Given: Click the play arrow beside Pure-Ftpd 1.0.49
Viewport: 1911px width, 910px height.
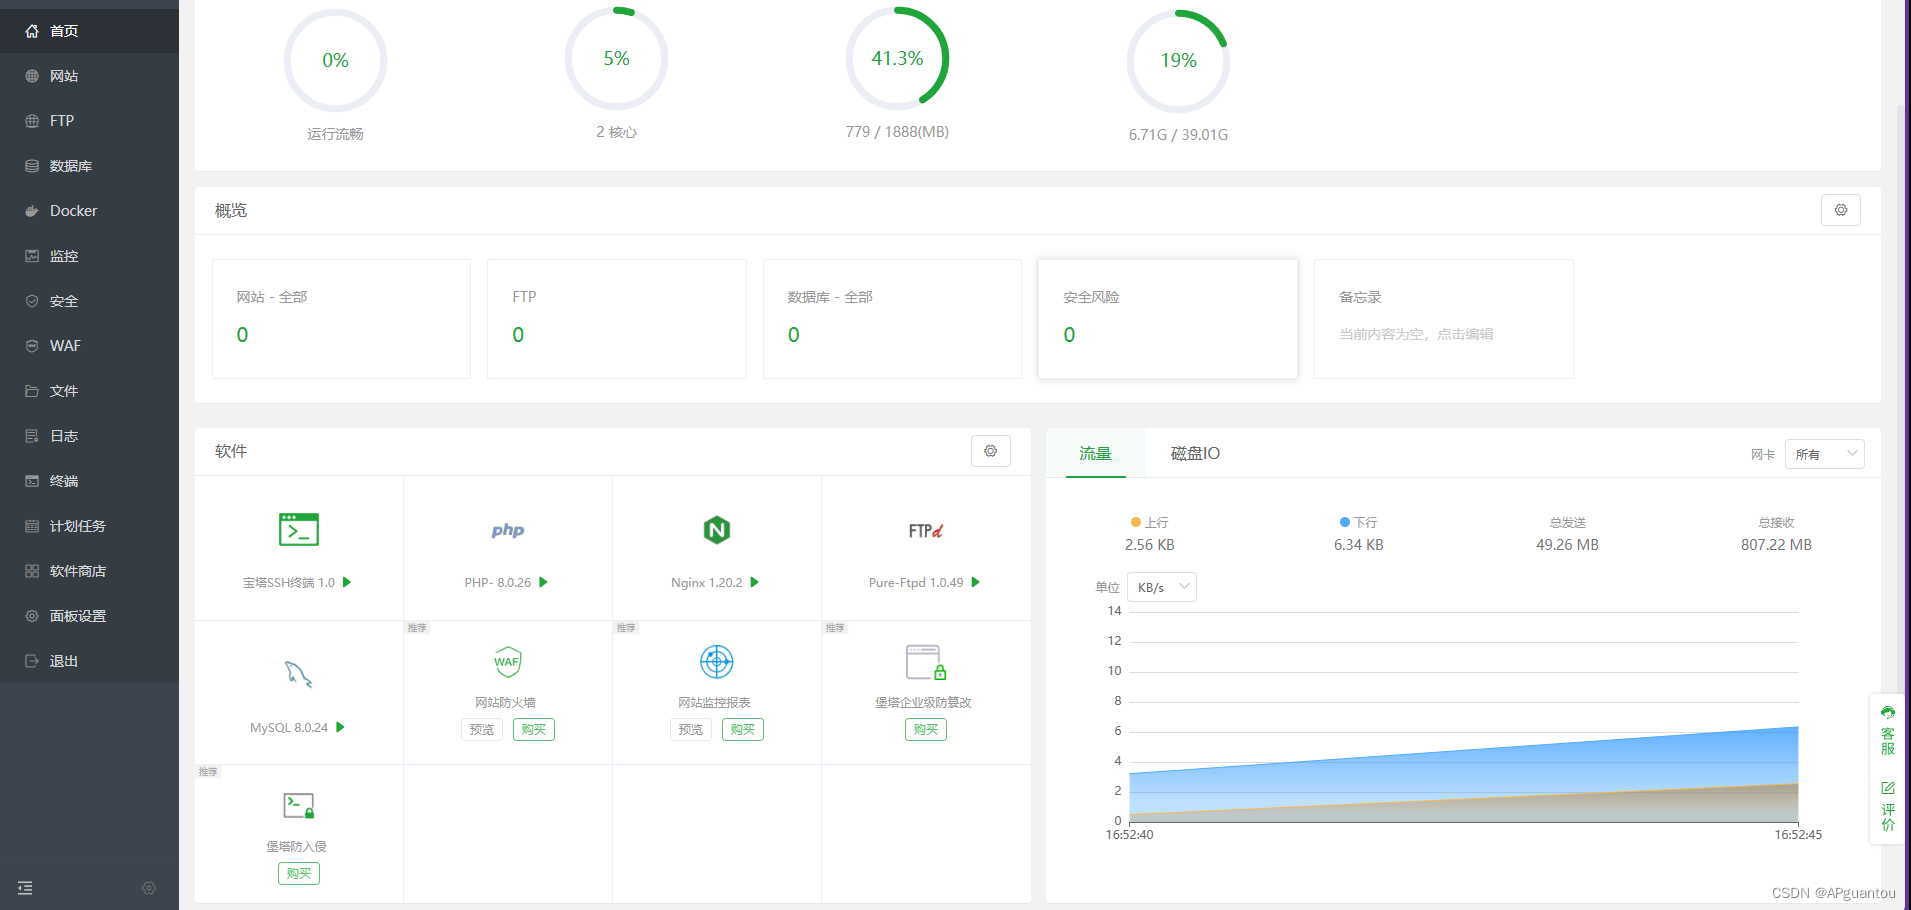Looking at the screenshot, I should (x=976, y=582).
